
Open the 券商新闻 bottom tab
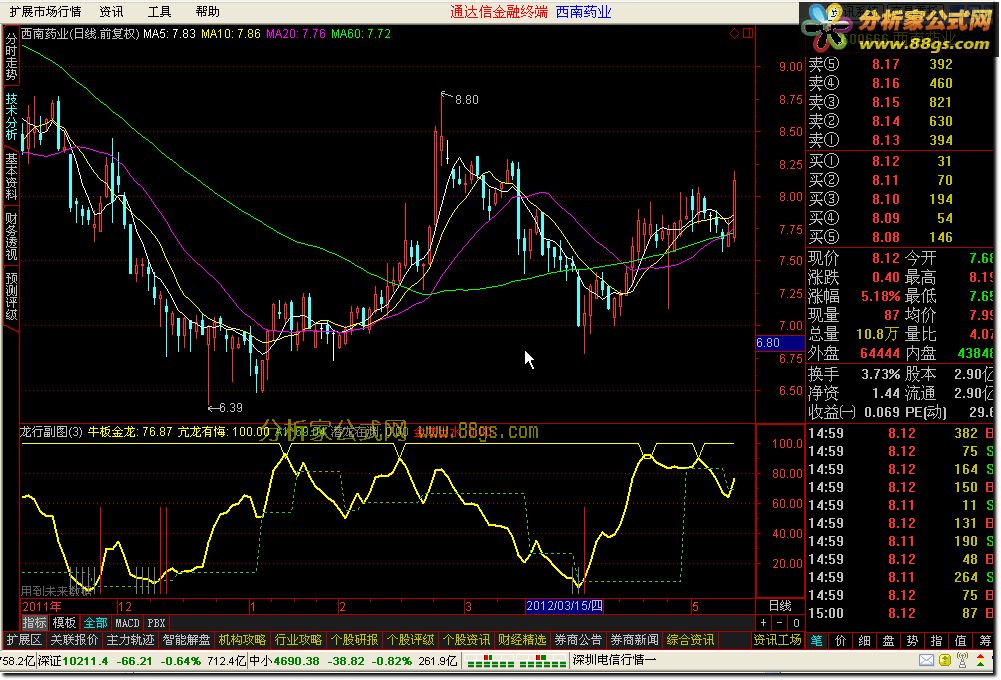634,640
